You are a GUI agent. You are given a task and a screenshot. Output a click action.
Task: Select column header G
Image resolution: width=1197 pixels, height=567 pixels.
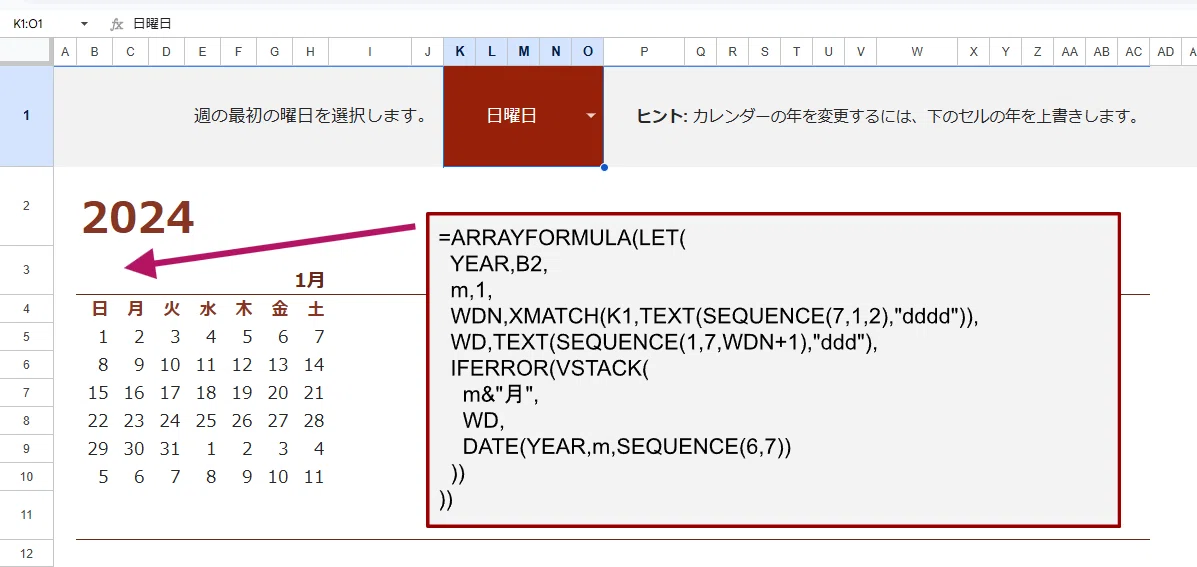point(274,51)
